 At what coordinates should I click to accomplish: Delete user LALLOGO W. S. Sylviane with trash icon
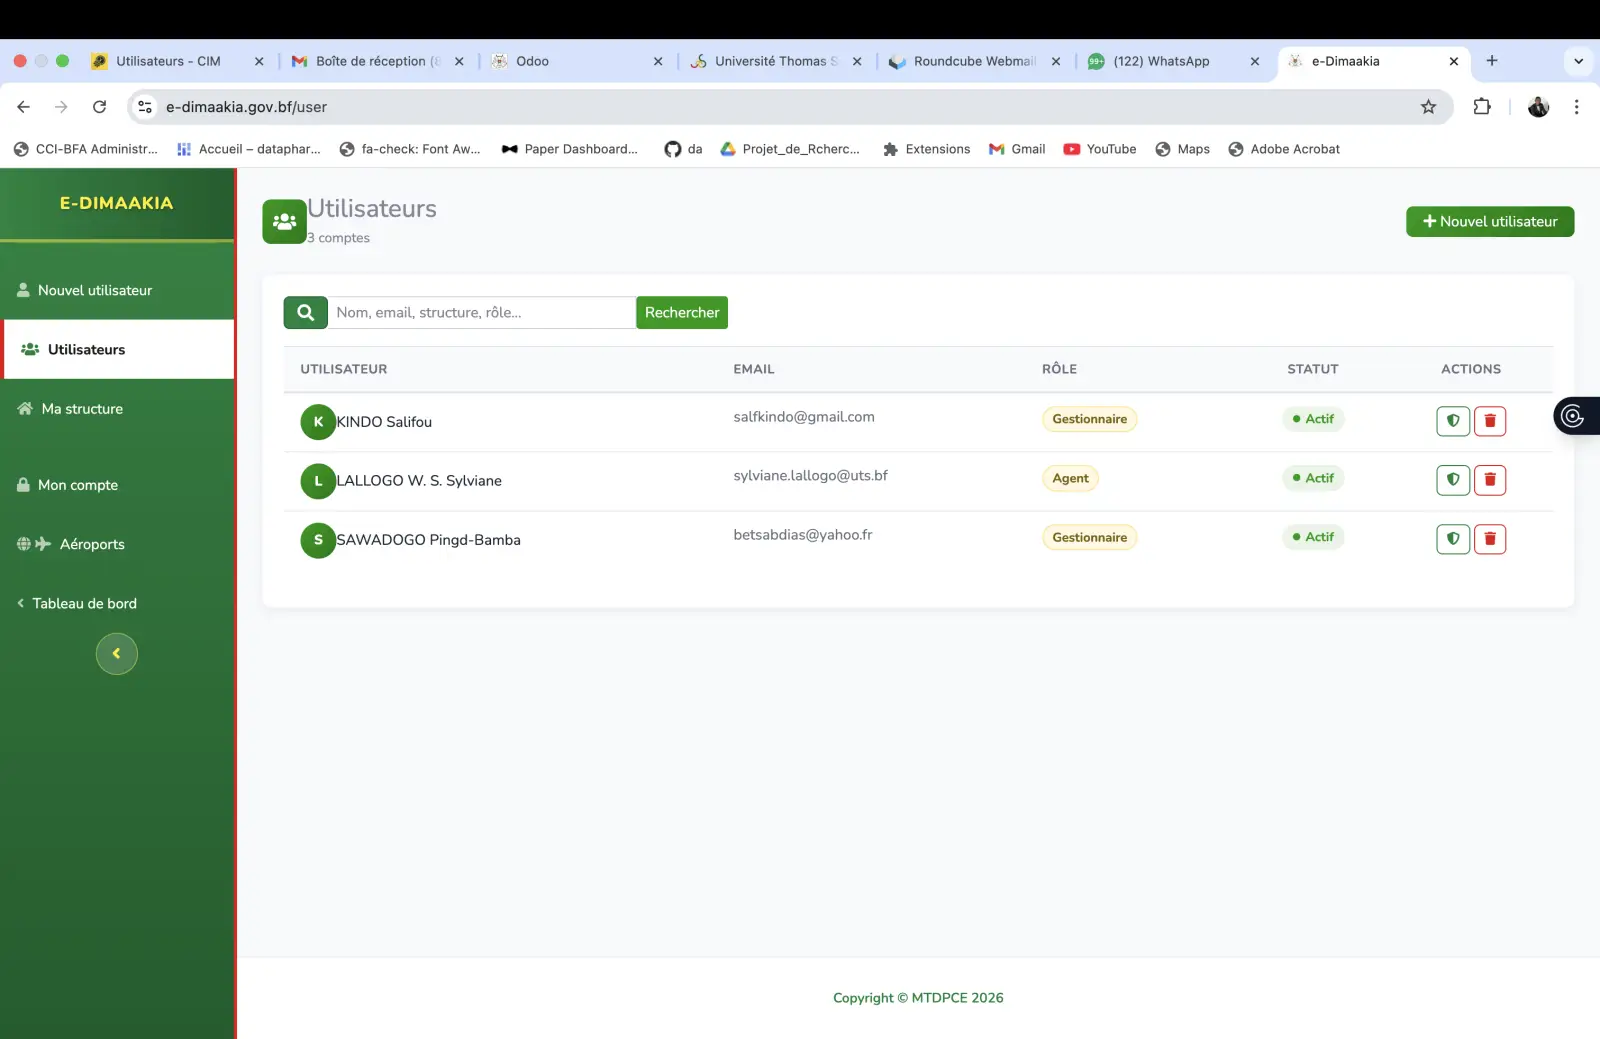(x=1490, y=480)
